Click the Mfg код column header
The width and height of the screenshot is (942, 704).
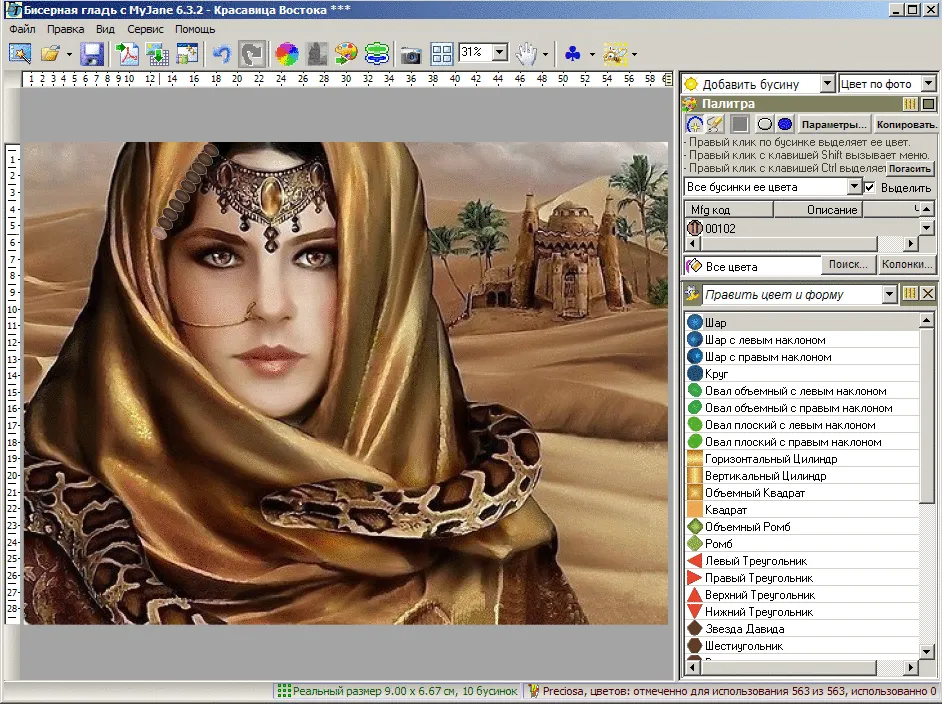pyautogui.click(x=729, y=210)
